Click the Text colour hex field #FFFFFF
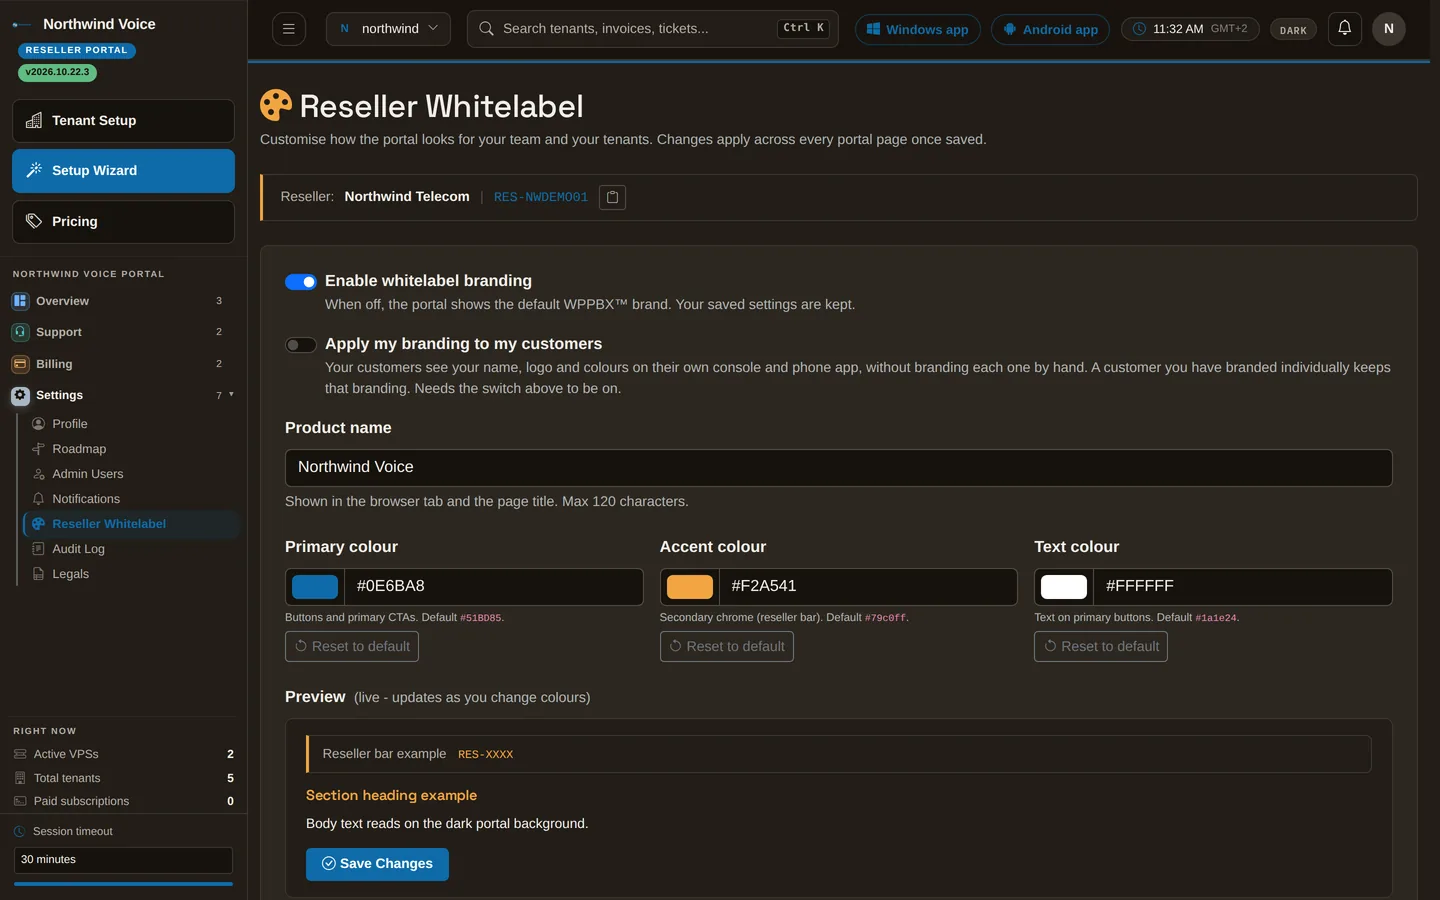The height and width of the screenshot is (900, 1440). 1243,587
